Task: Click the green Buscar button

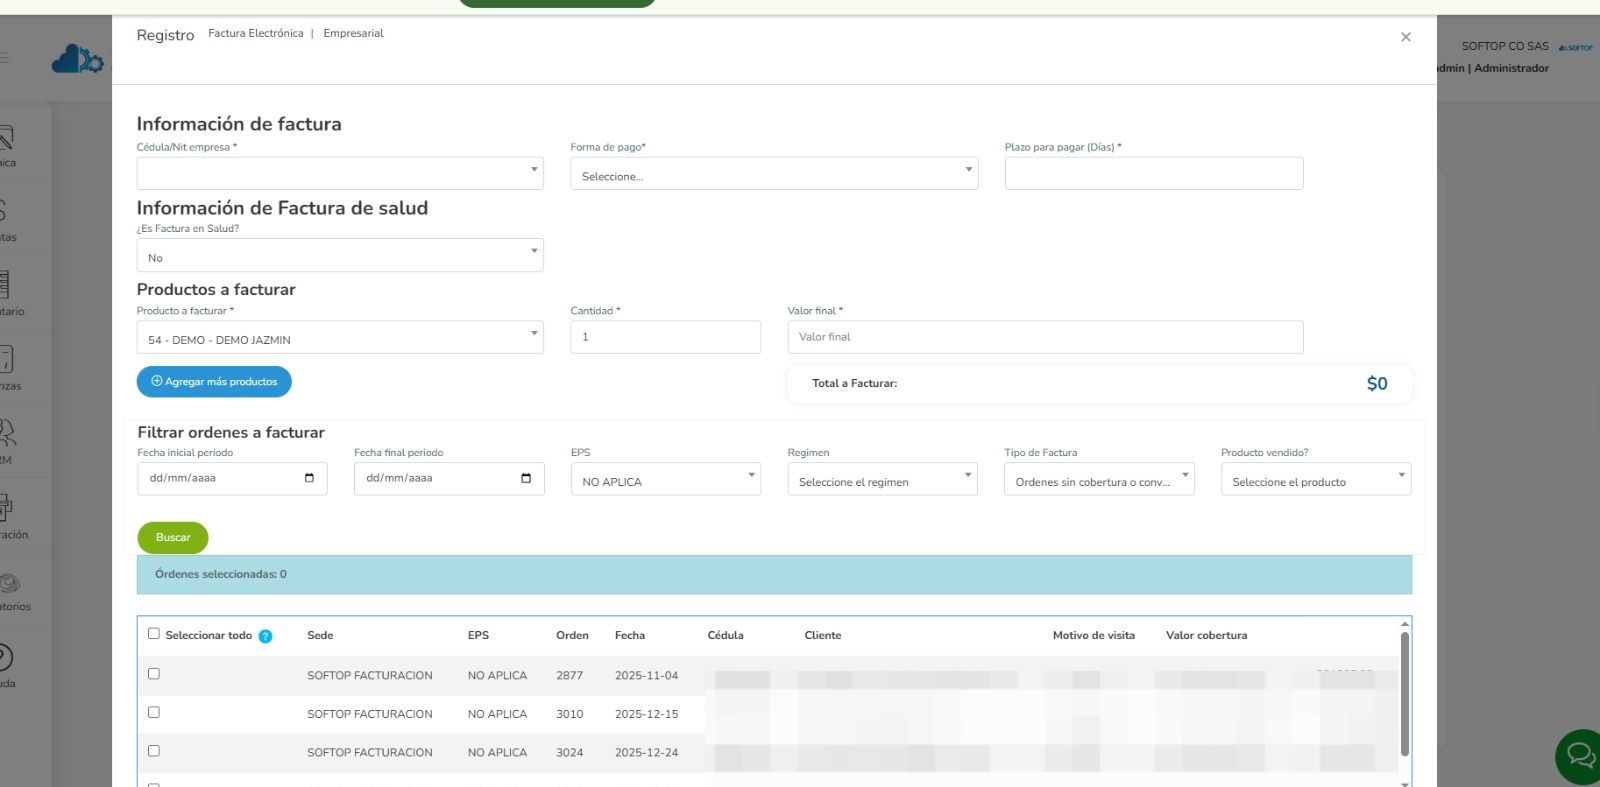Action: tap(173, 538)
